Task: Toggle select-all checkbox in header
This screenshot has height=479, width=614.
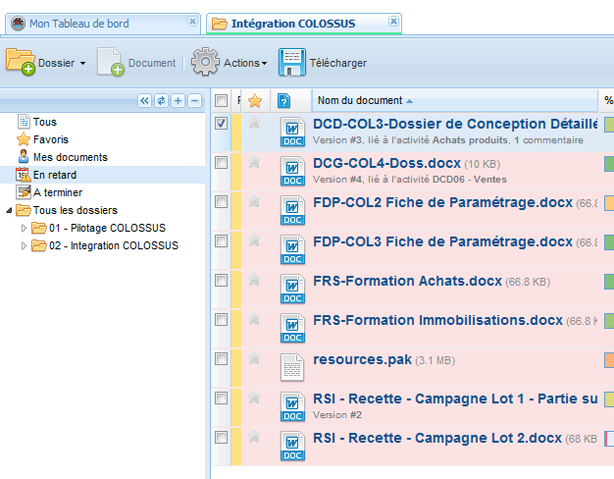Action: [x=221, y=101]
